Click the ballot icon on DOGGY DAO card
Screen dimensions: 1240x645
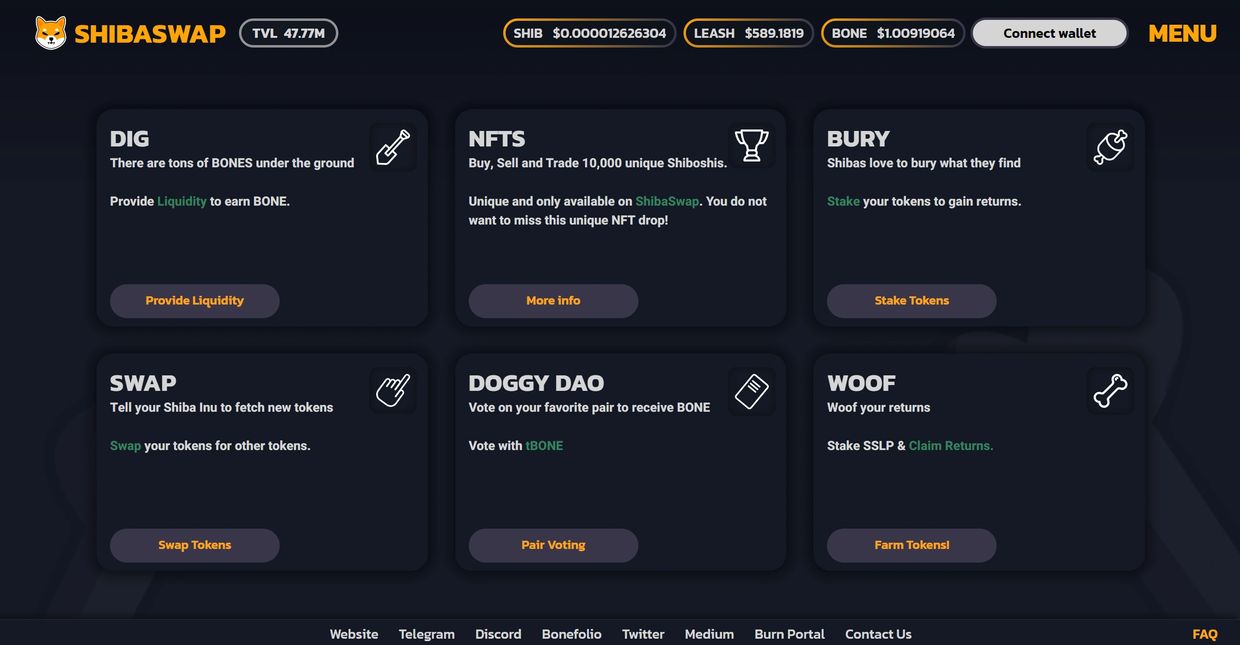click(x=751, y=390)
